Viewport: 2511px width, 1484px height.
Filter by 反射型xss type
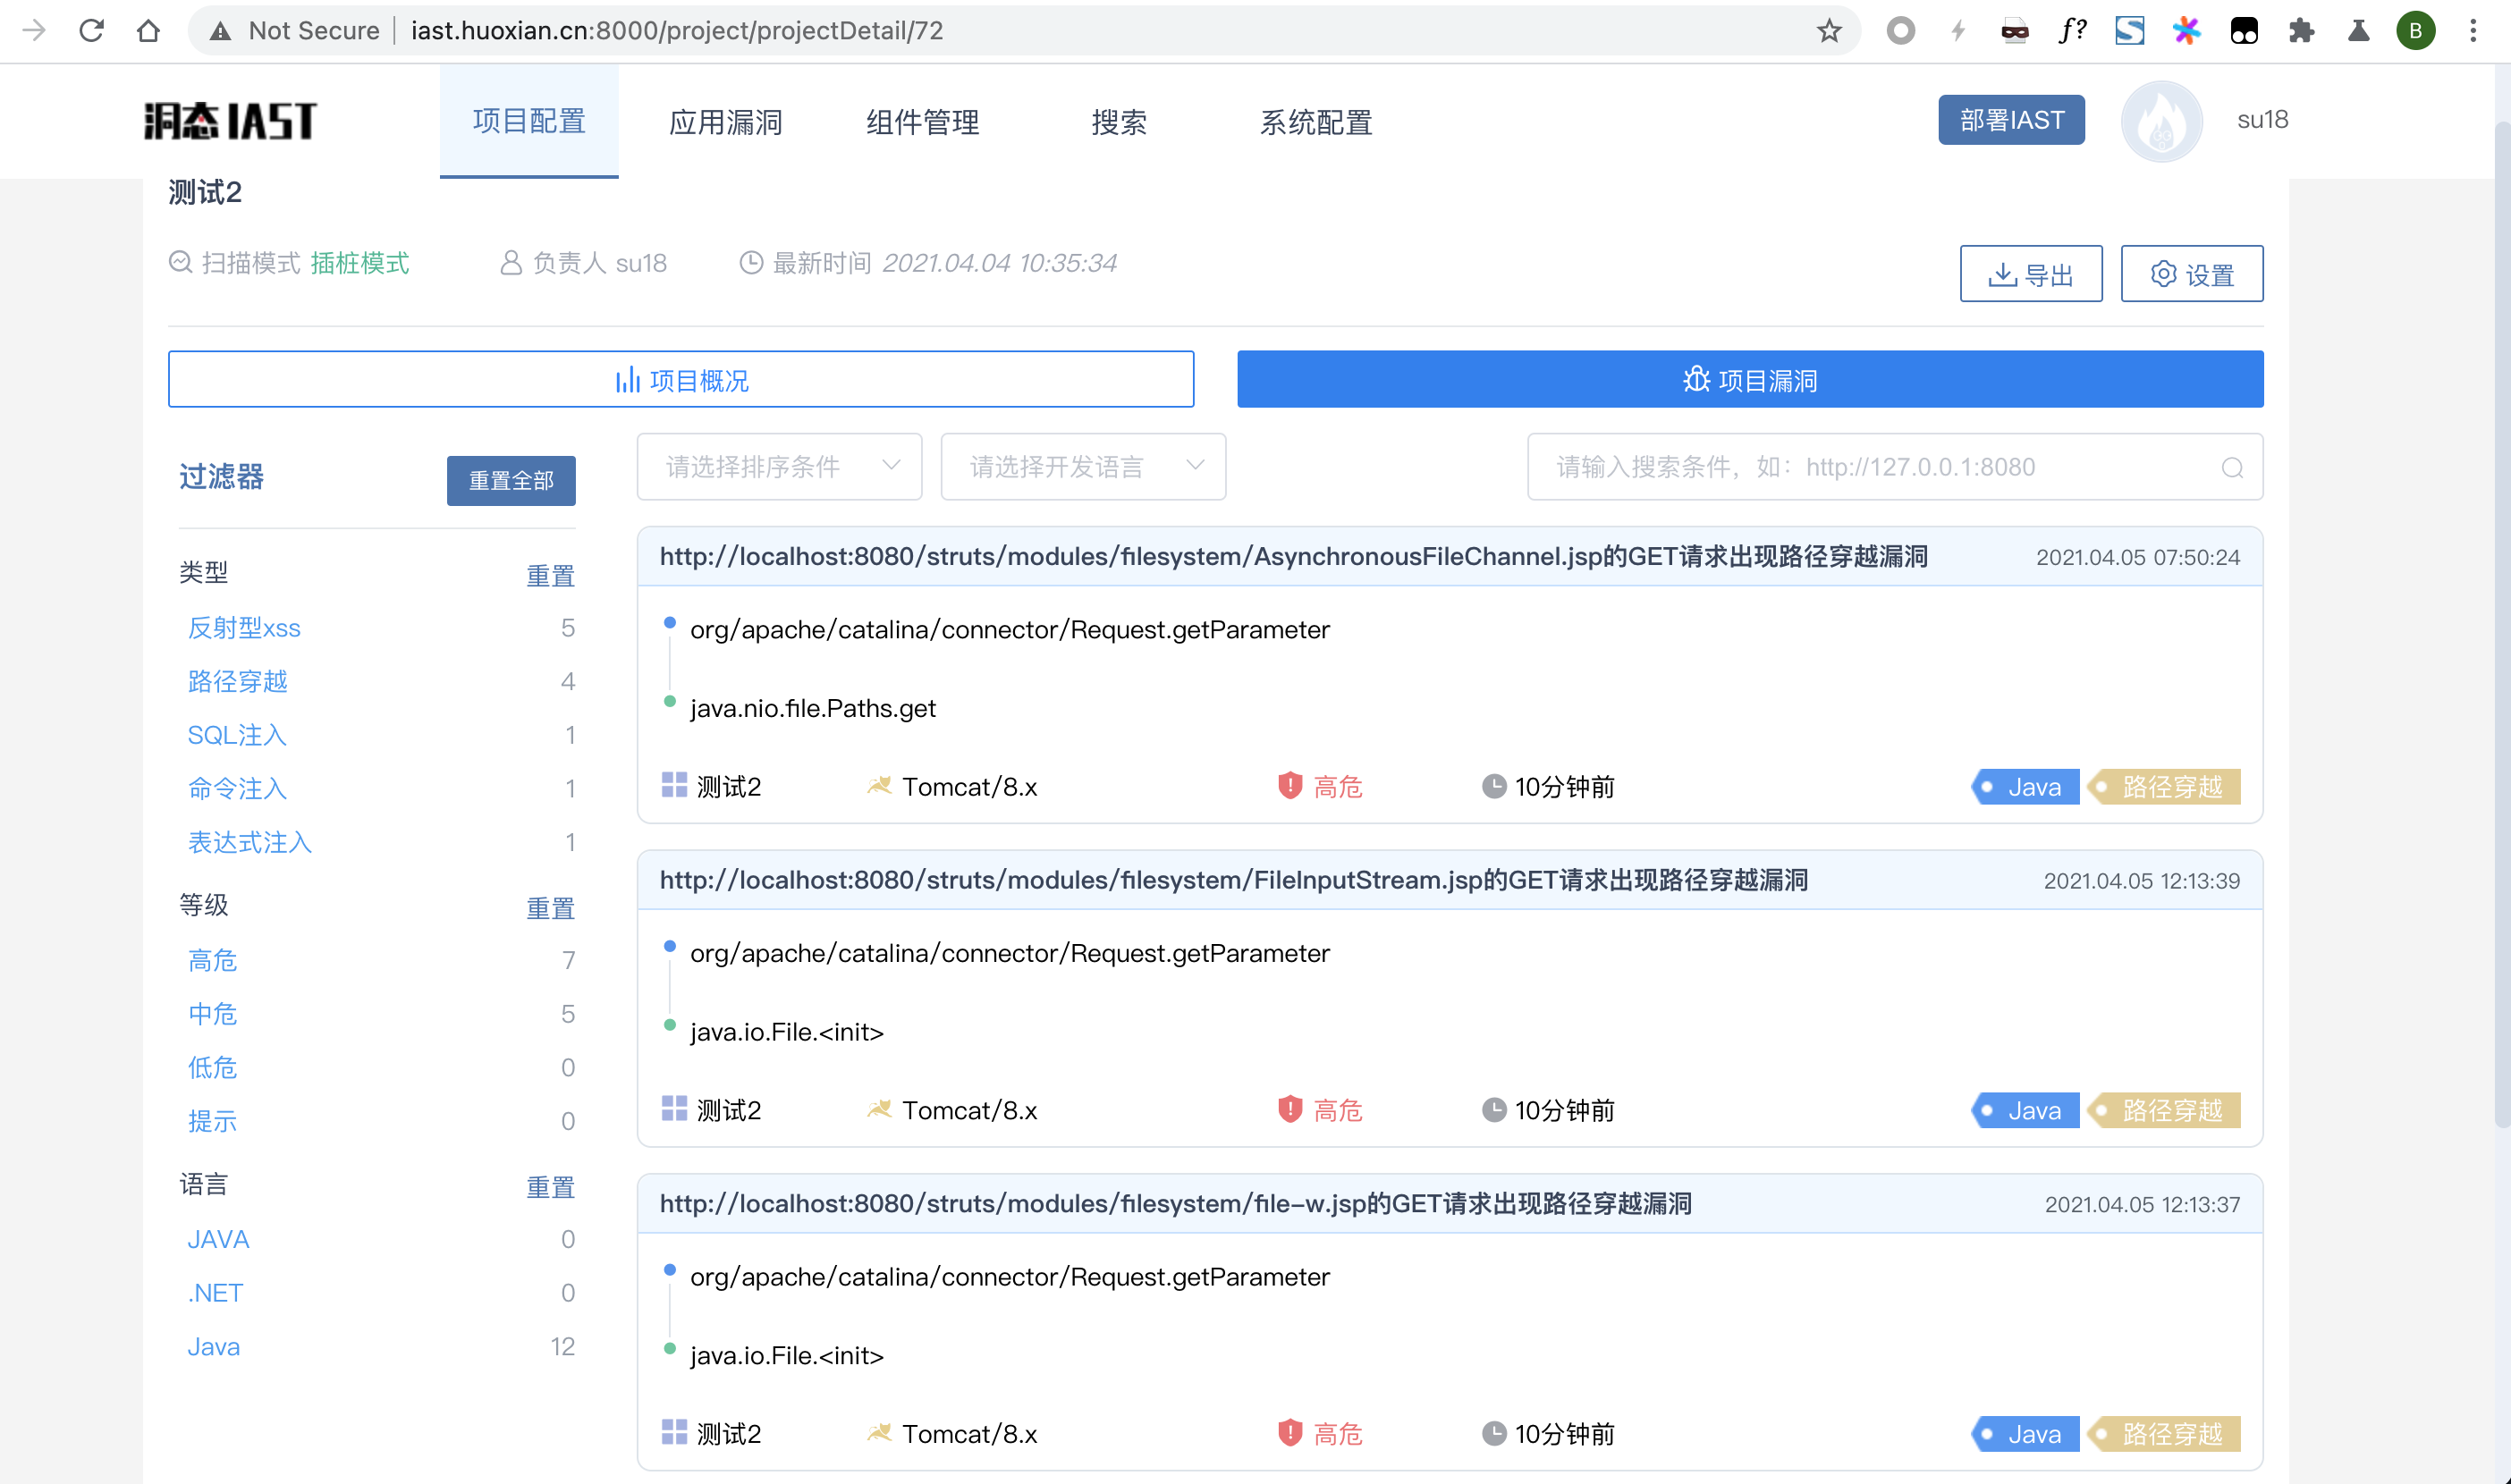pos(244,628)
